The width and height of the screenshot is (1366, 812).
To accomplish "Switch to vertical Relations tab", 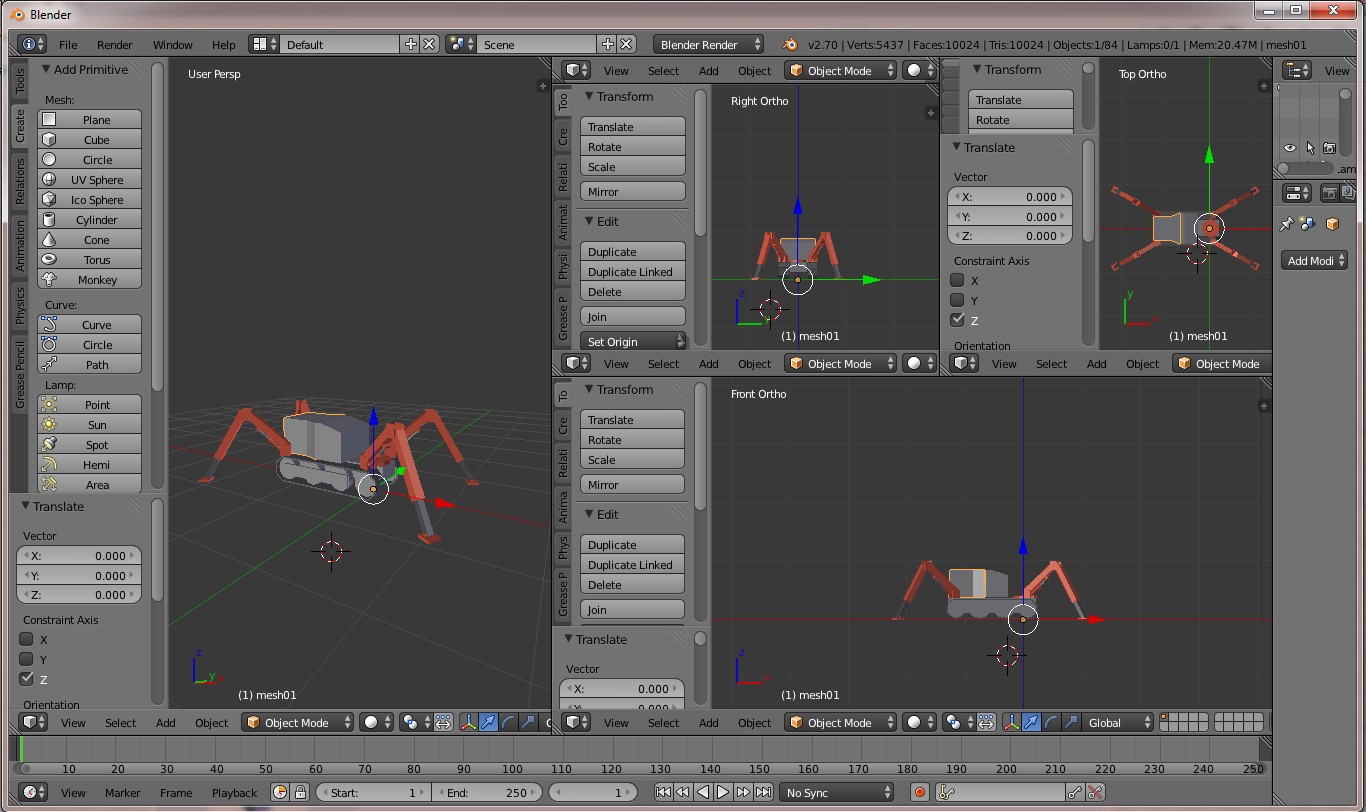I will click(x=20, y=182).
